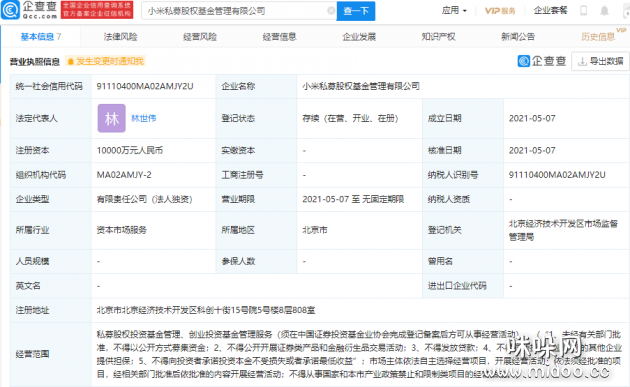Viewport: 630px width, 387px height.
Task: Select registered address 北京市北京经济技术开发区科创十街15号院
Action: tap(206, 310)
